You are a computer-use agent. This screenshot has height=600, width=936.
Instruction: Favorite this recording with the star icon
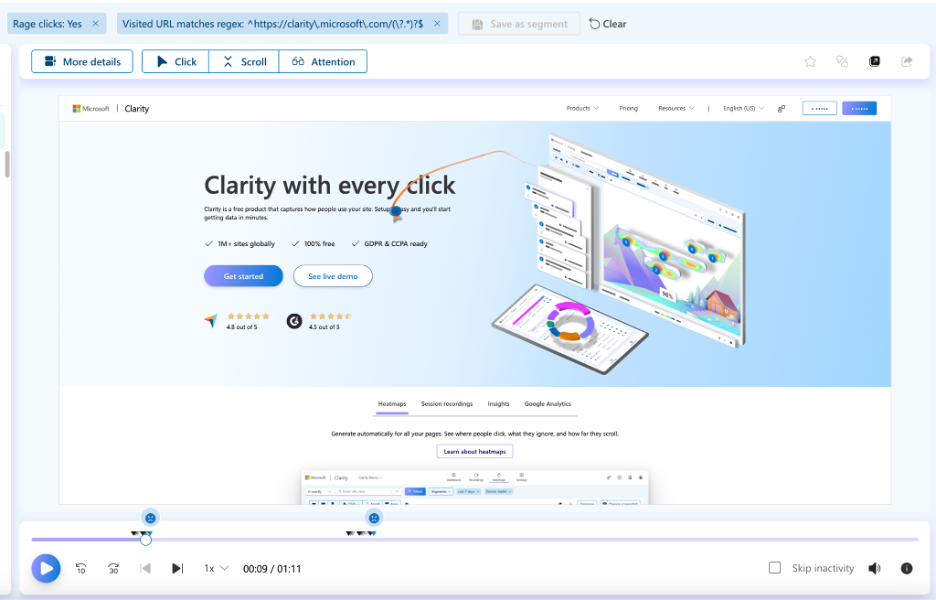(810, 62)
